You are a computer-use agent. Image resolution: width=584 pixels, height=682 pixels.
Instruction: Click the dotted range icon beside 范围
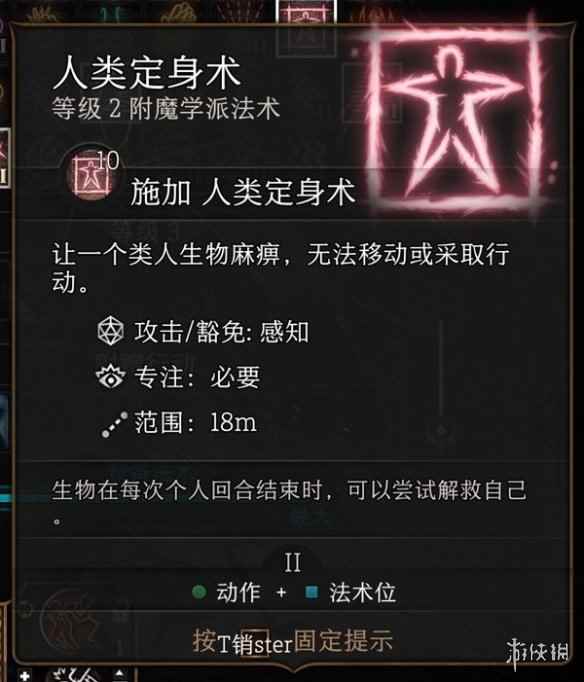point(115,424)
